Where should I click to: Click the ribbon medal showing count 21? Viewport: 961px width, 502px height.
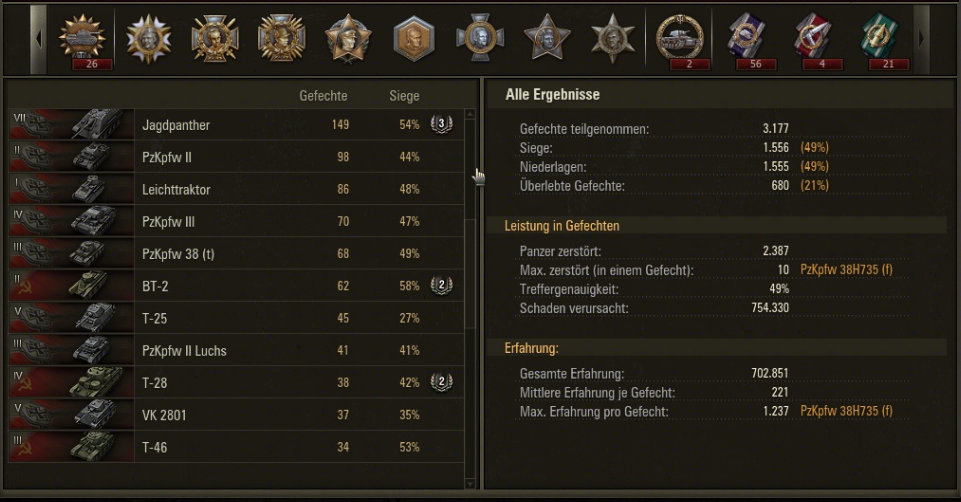point(882,38)
